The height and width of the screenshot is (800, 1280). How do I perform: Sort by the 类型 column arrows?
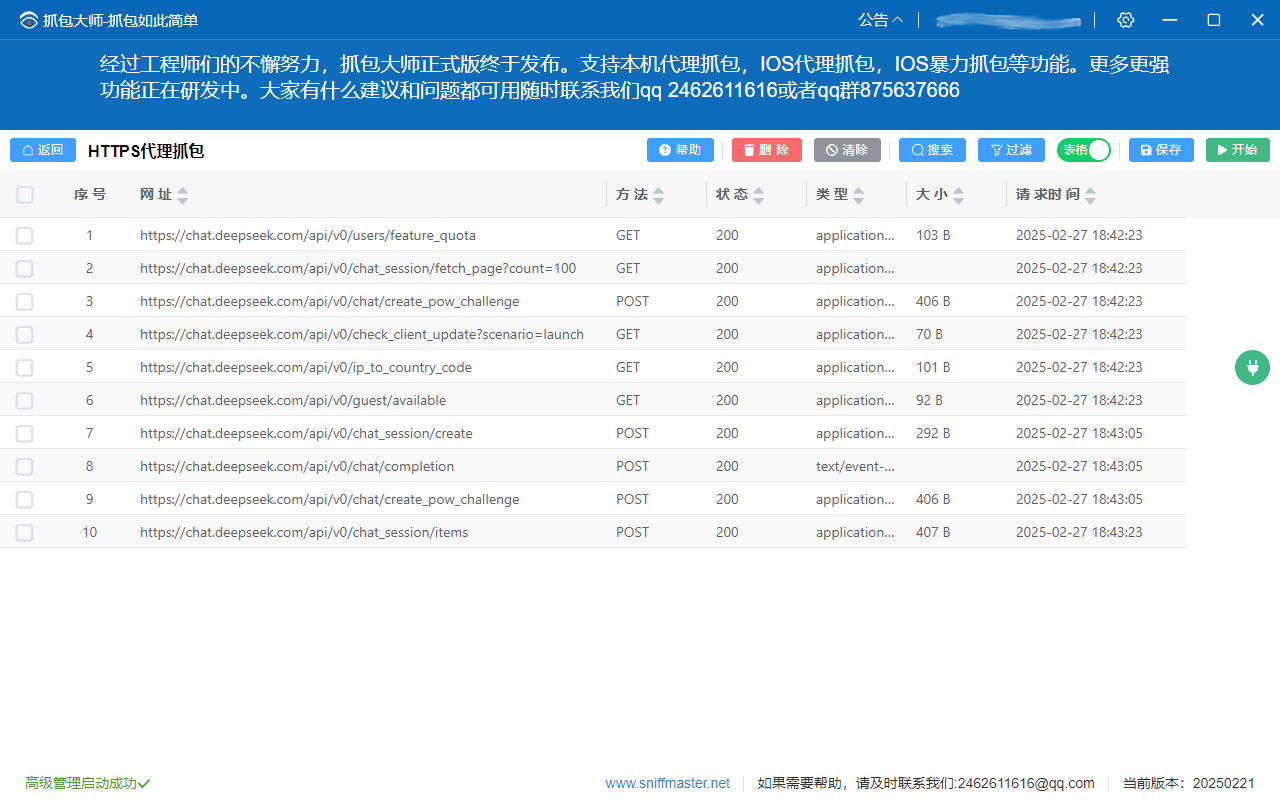point(858,195)
